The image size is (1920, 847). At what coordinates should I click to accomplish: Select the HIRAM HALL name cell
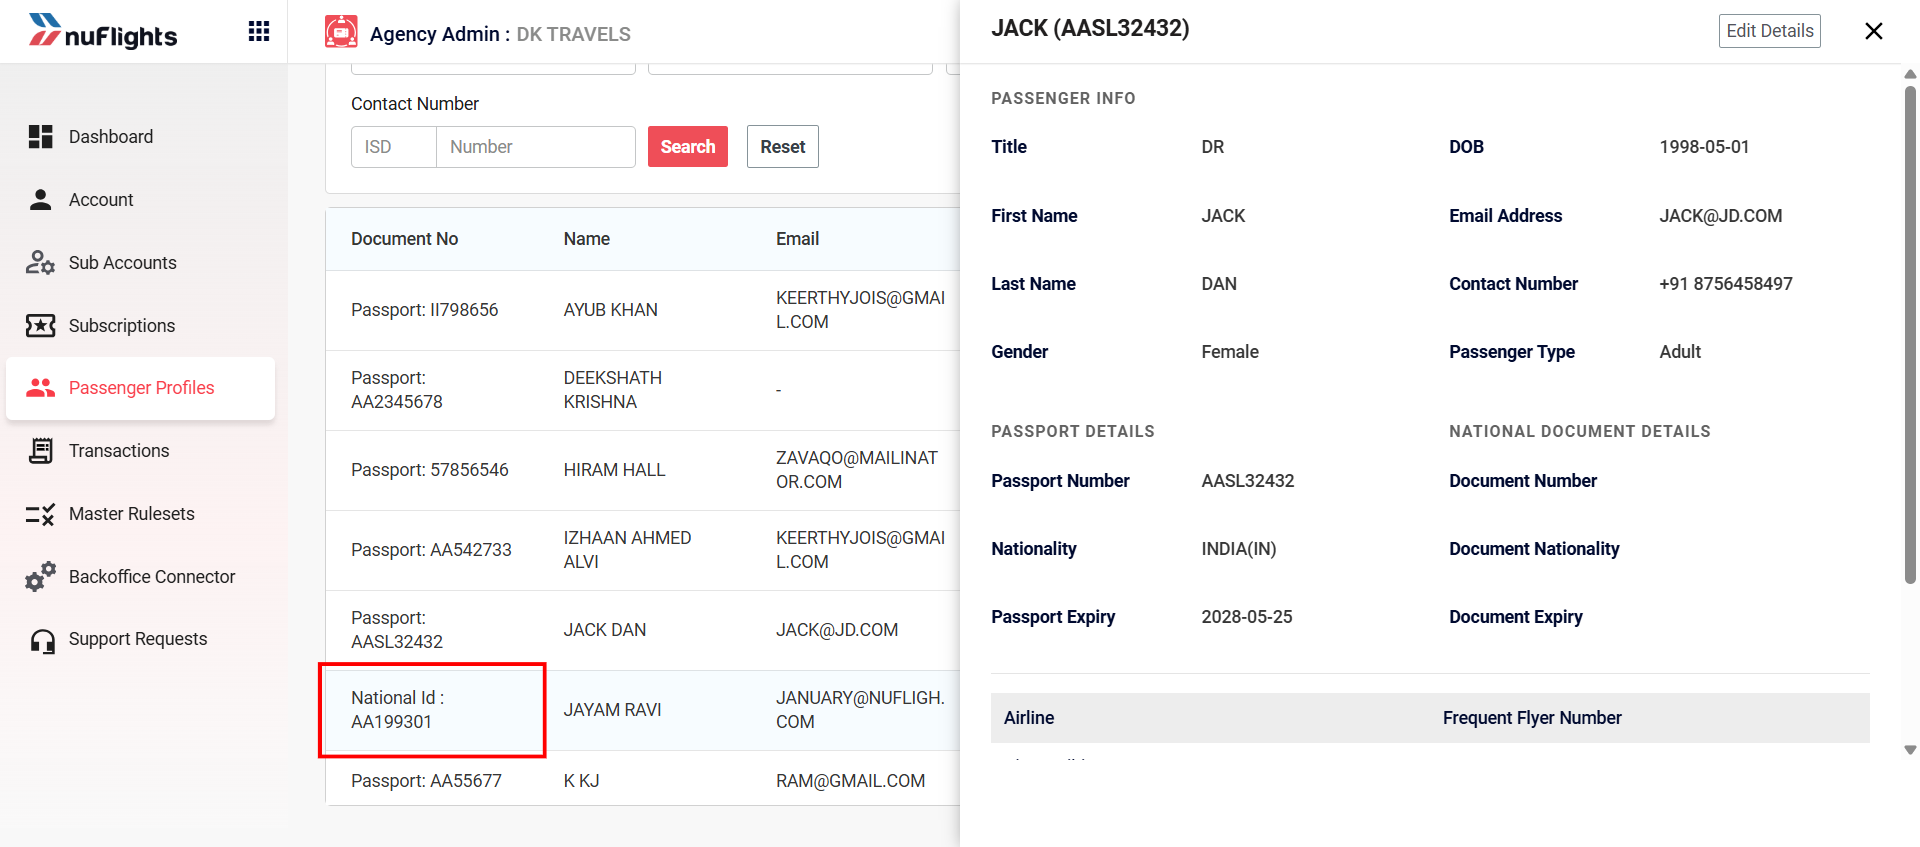pos(614,470)
